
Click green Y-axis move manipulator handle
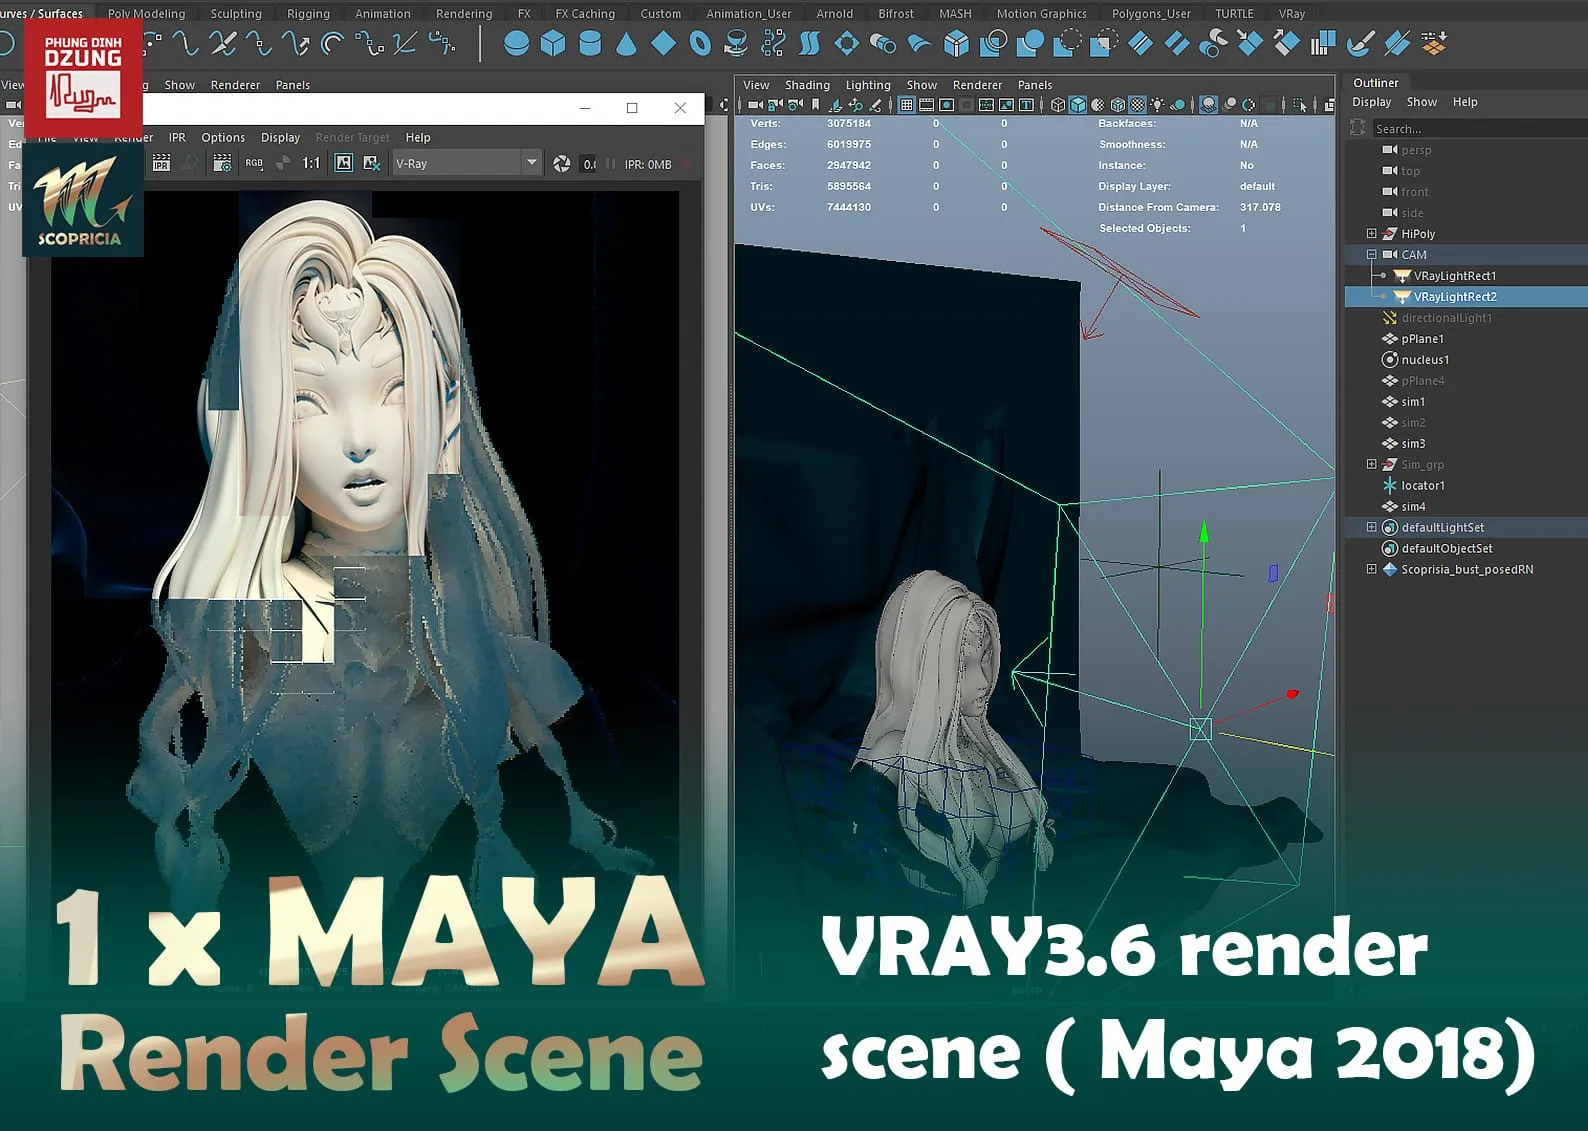click(1204, 532)
